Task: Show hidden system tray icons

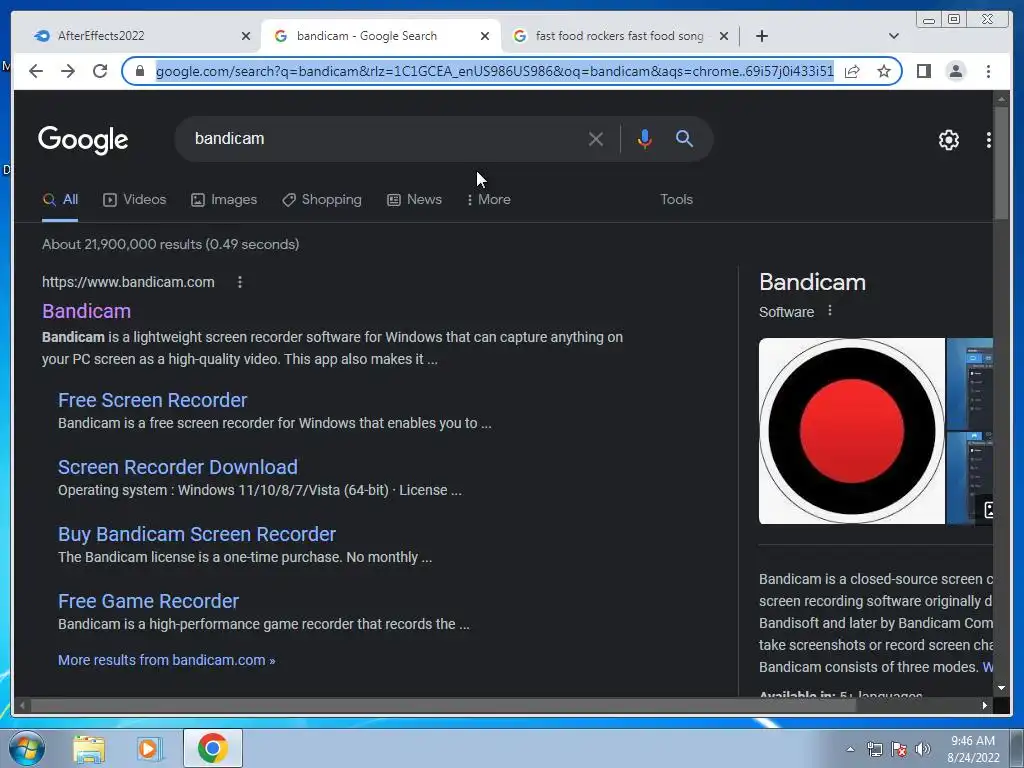Action: coord(850,749)
